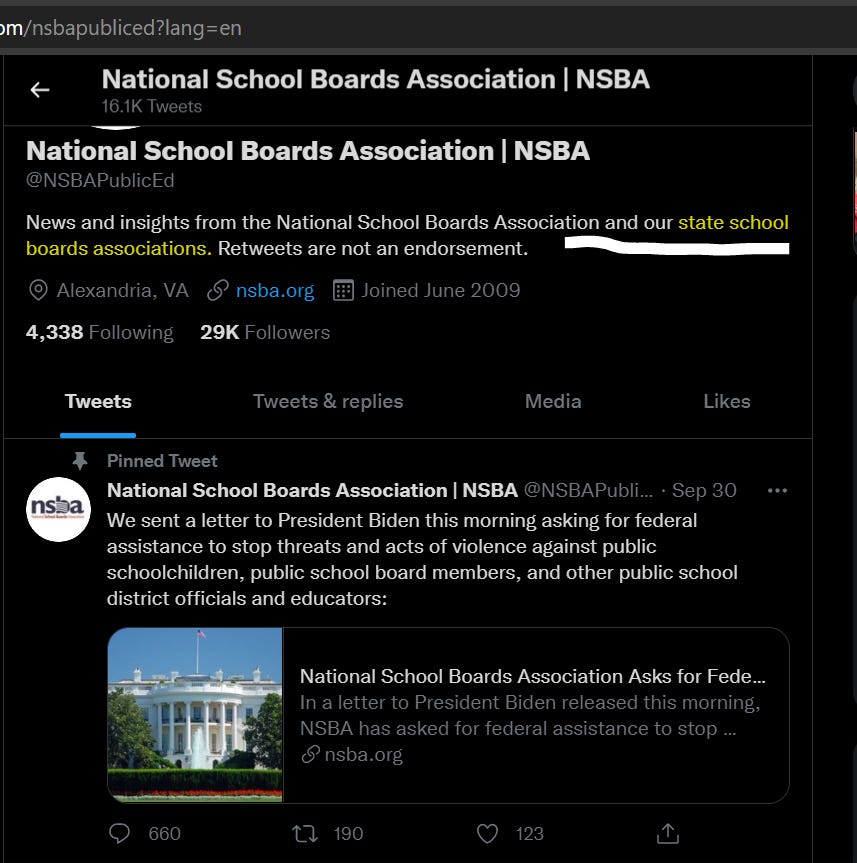Like the pinned tweet heart icon
The image size is (857, 863).
tap(487, 833)
